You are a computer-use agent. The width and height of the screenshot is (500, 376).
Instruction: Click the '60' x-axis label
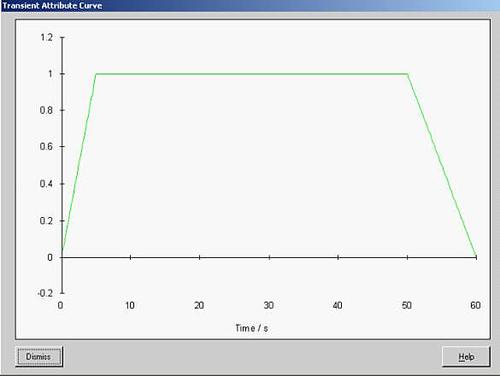pyautogui.click(x=476, y=305)
